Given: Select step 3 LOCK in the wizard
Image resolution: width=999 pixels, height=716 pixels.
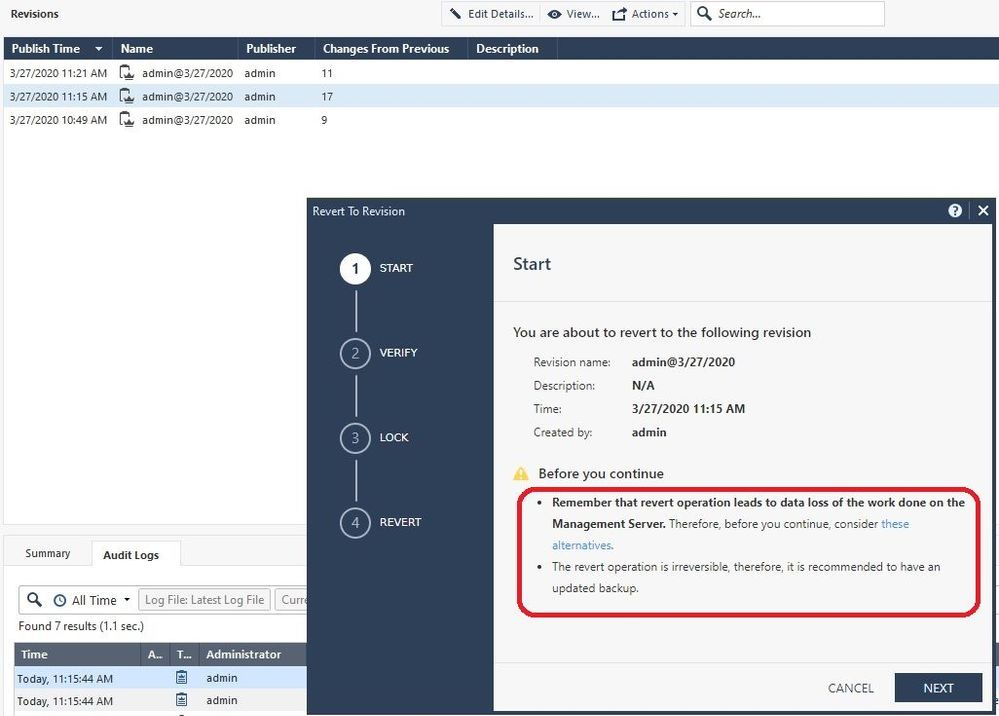Looking at the screenshot, I should pyautogui.click(x=375, y=438).
